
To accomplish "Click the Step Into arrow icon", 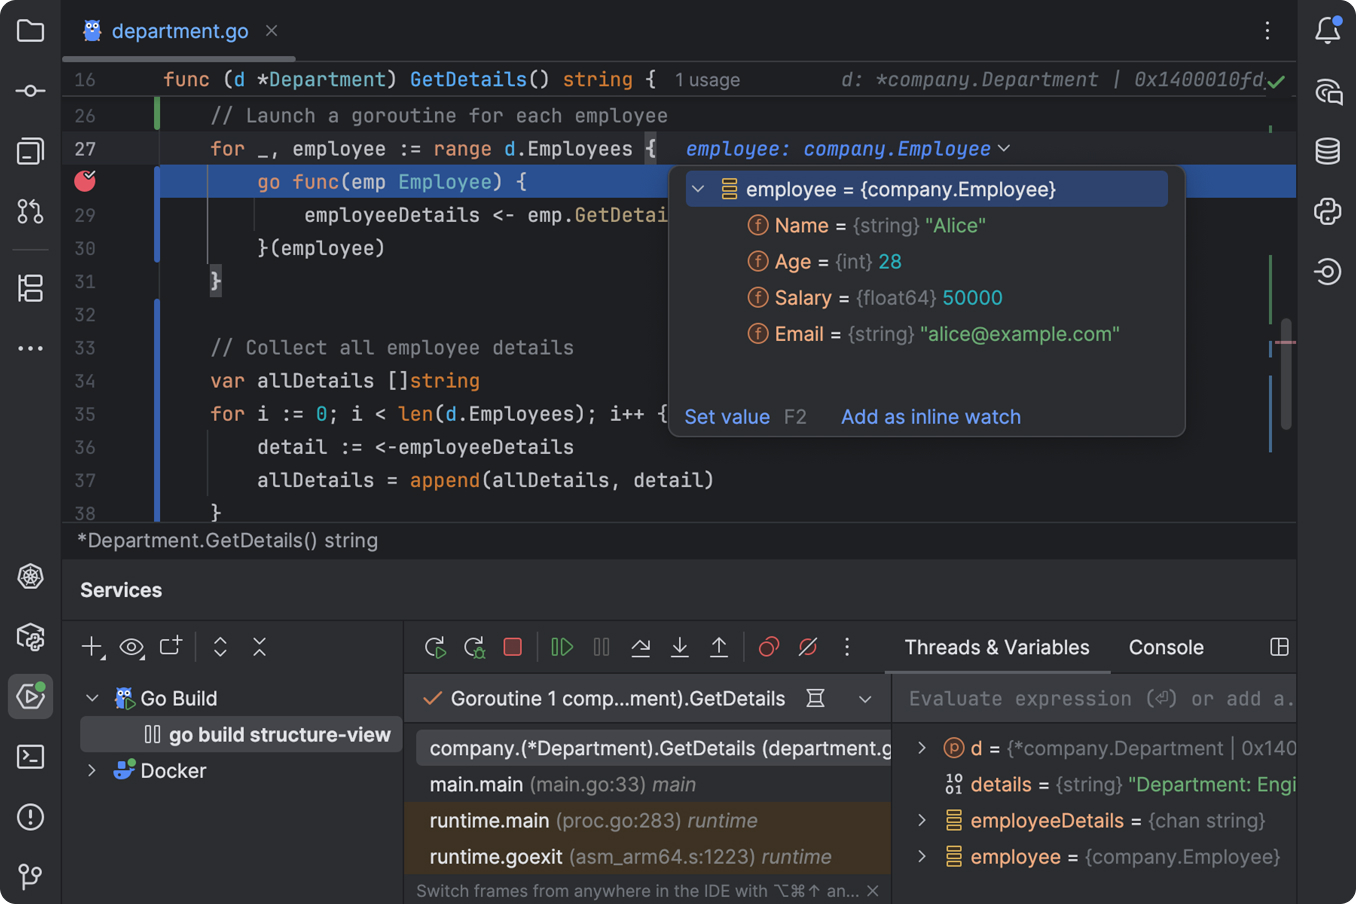I will click(x=680, y=647).
